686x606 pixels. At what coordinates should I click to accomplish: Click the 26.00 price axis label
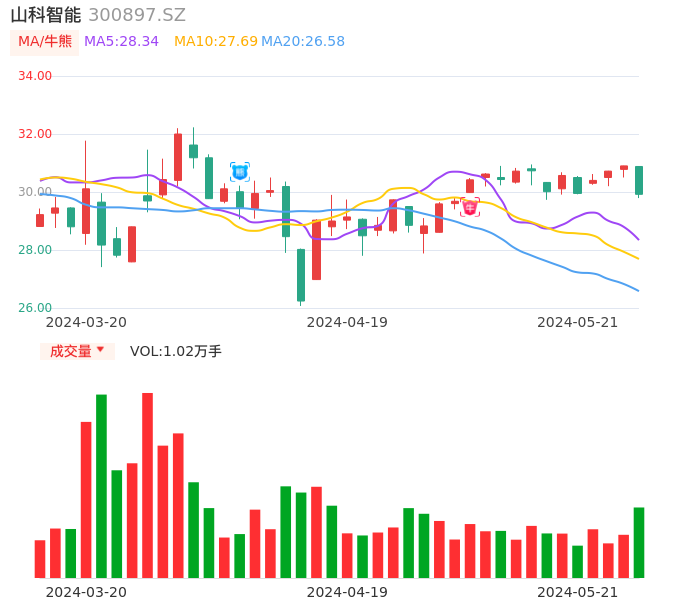(35, 308)
